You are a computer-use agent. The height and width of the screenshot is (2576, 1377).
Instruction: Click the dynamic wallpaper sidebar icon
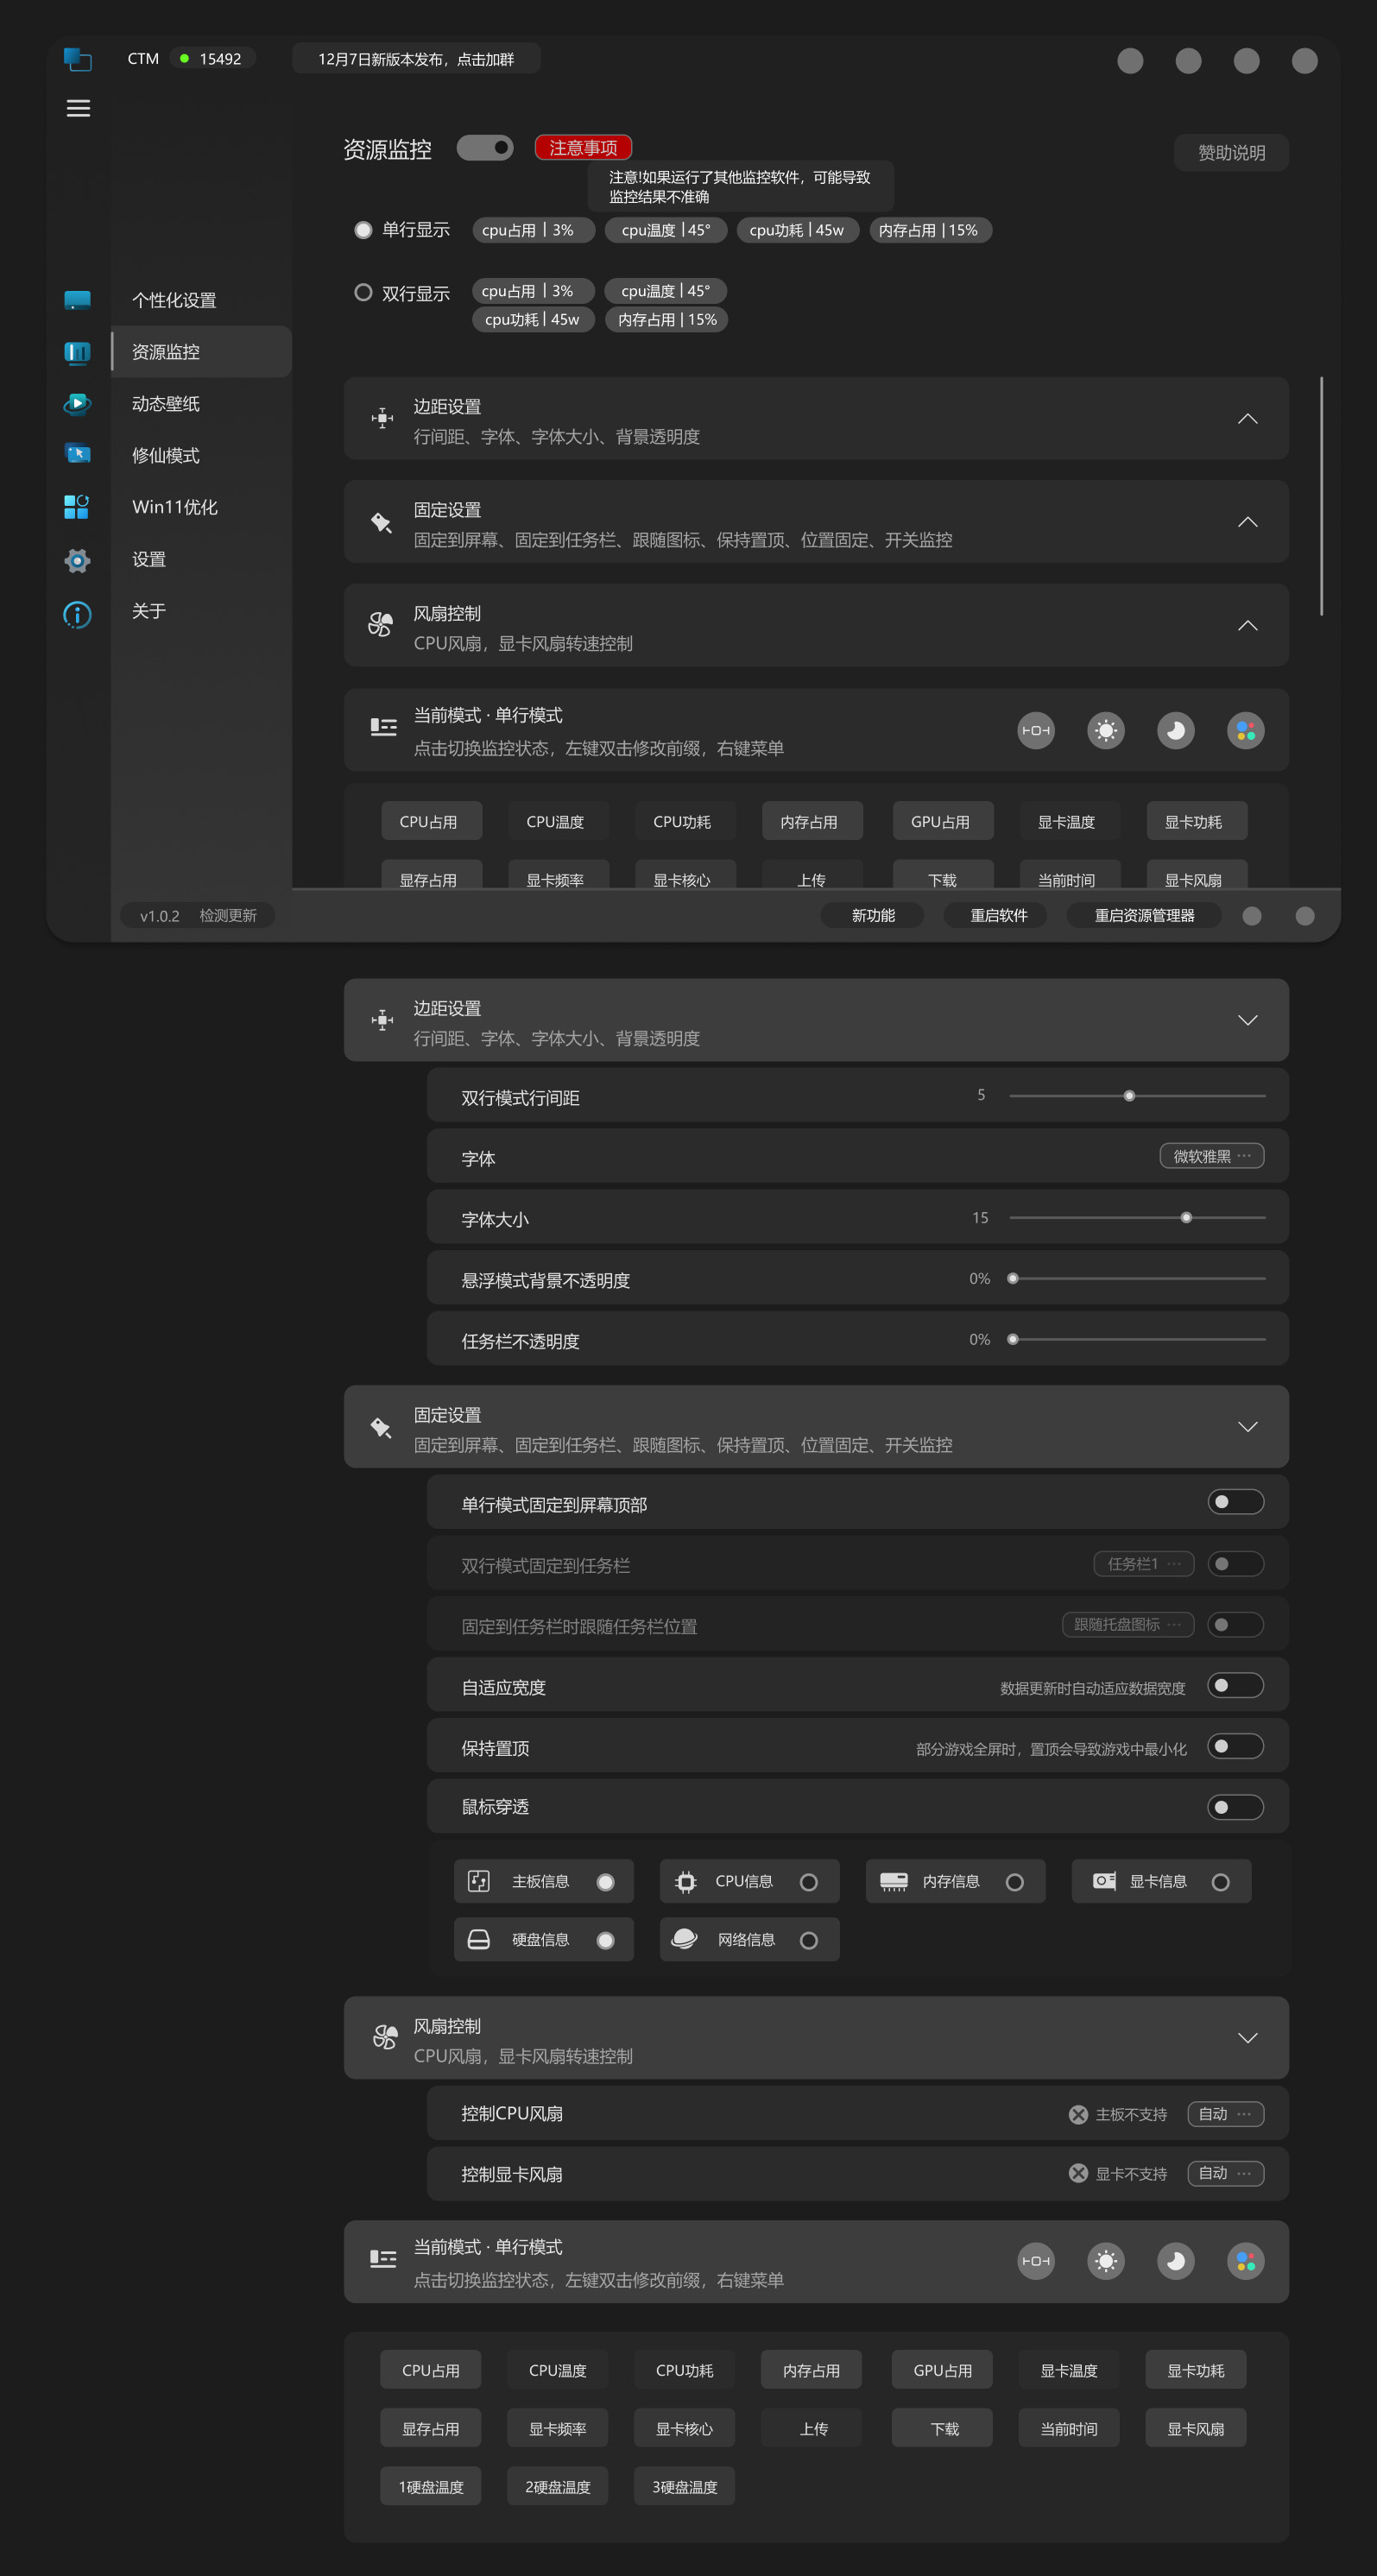77,404
